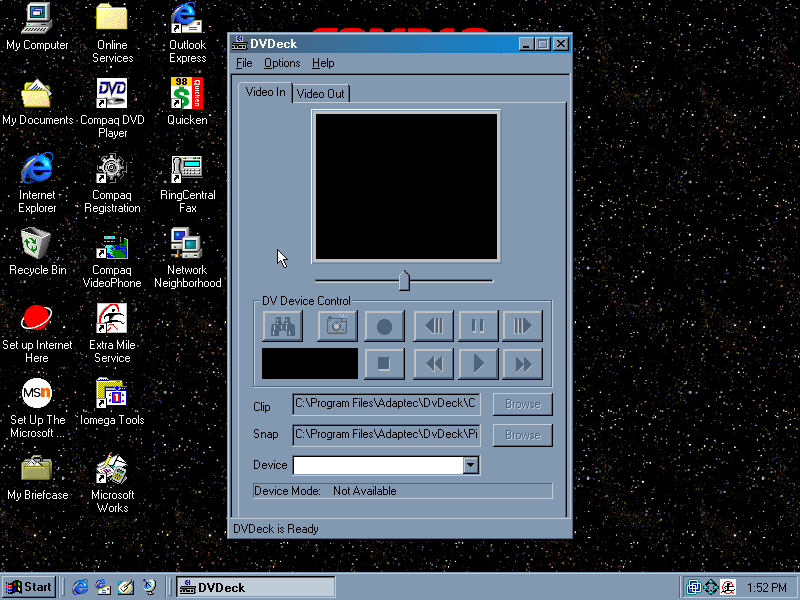Select the Set up Internet Here icon
Viewport: 800px width, 600px height.
37,333
